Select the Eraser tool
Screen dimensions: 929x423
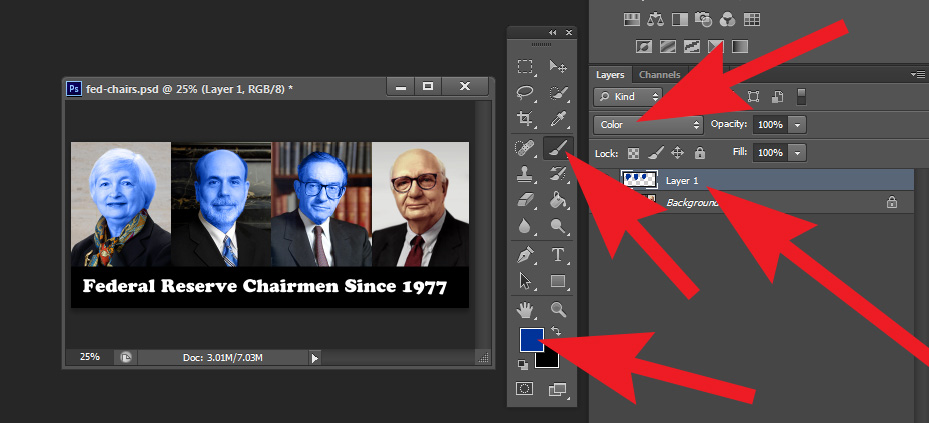click(x=525, y=200)
